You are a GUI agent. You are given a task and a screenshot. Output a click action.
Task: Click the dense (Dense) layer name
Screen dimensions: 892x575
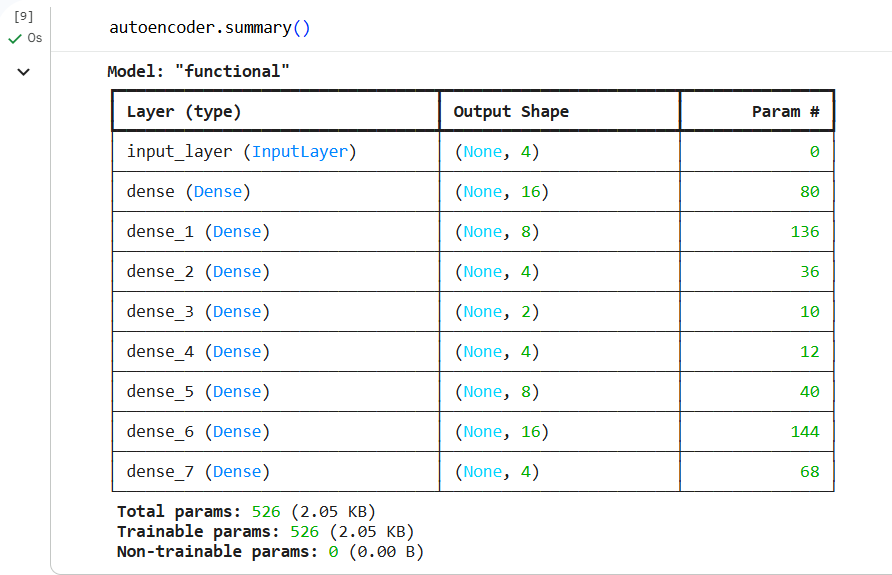(188, 191)
